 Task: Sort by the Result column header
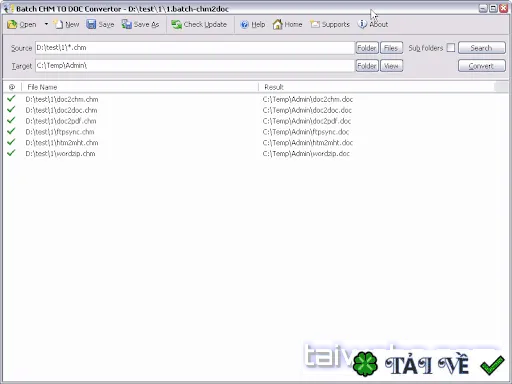click(377, 87)
